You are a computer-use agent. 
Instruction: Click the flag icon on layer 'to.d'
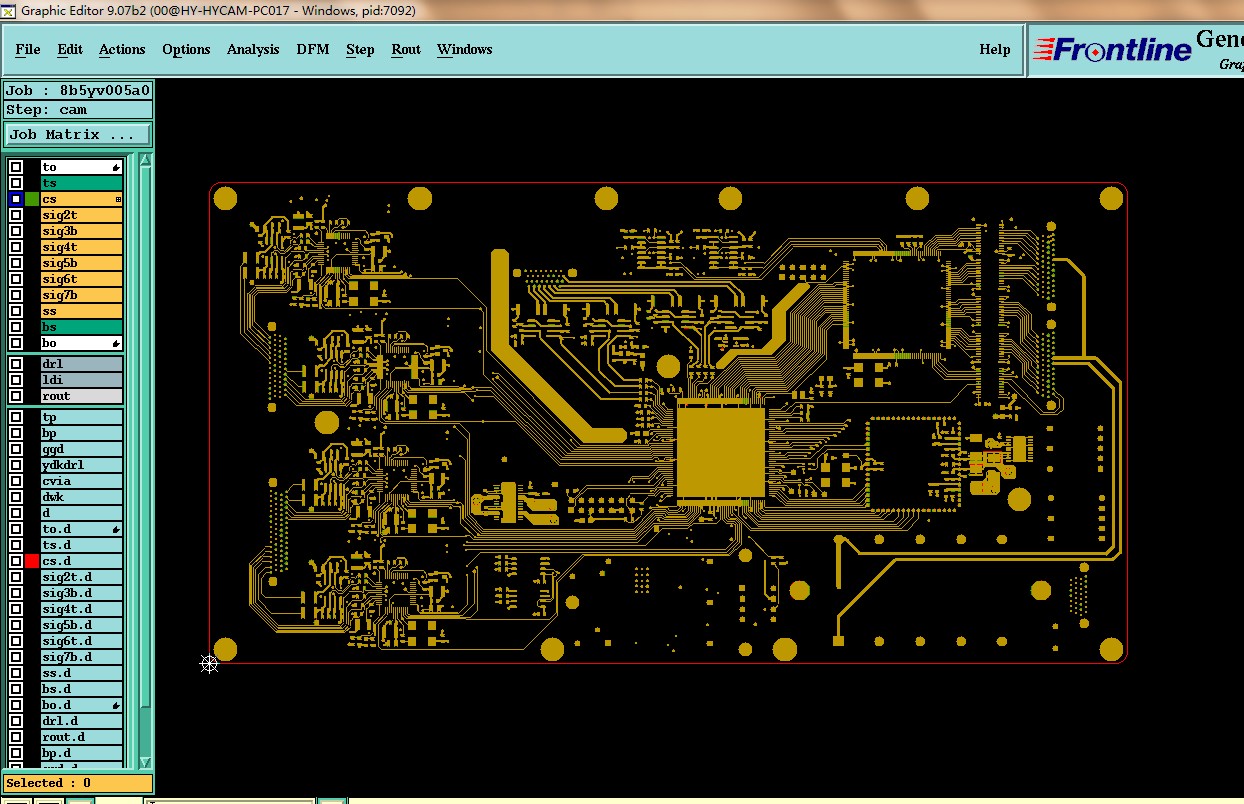point(116,529)
